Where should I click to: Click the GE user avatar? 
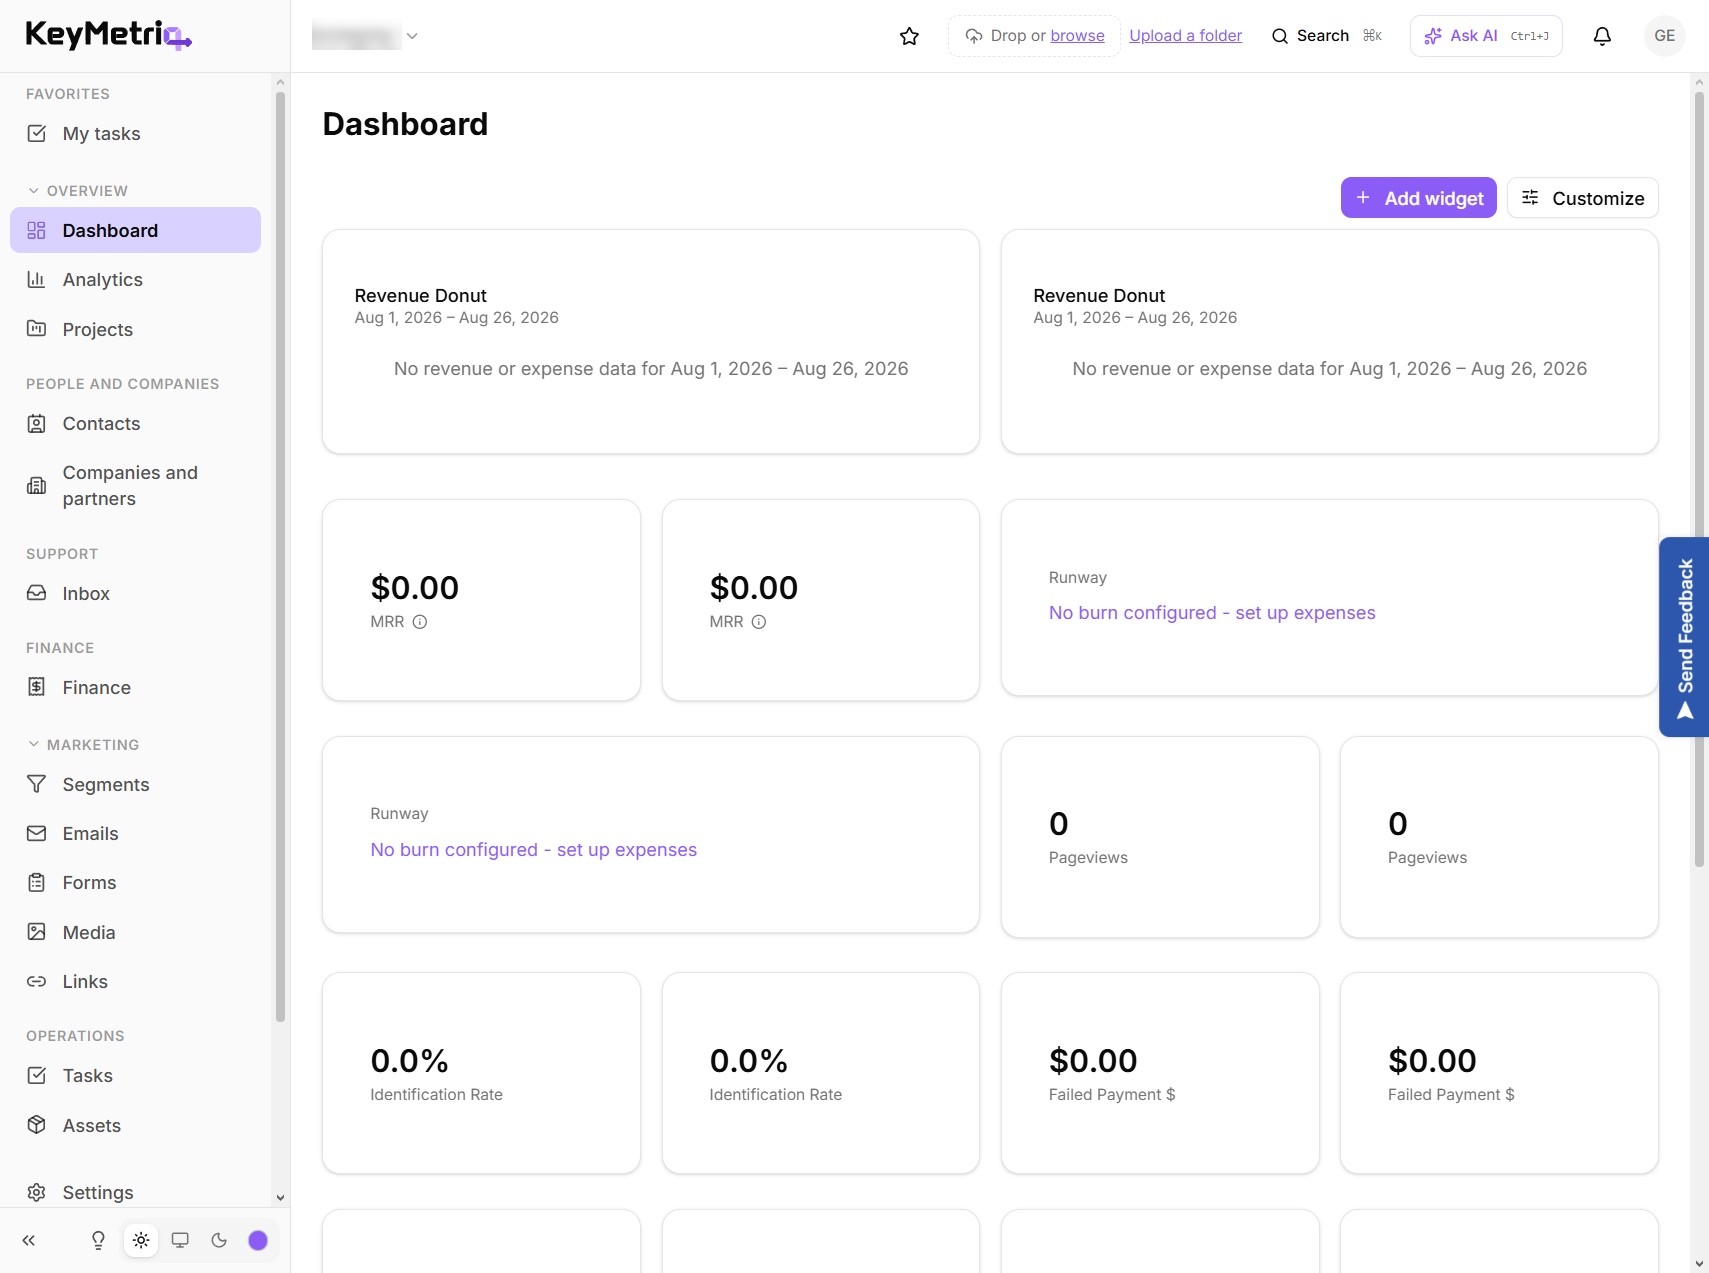coord(1664,36)
